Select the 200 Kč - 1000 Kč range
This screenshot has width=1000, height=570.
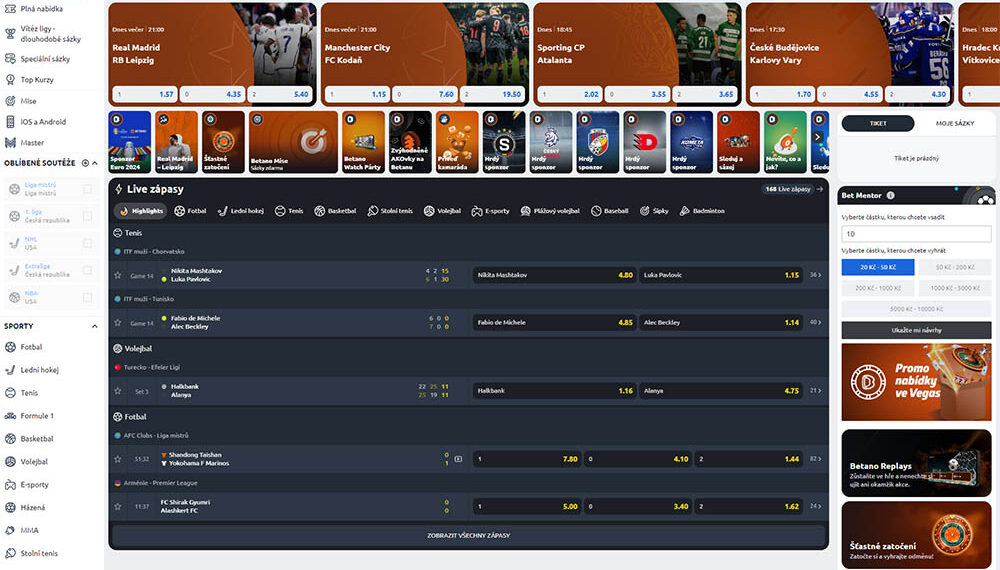(878, 288)
